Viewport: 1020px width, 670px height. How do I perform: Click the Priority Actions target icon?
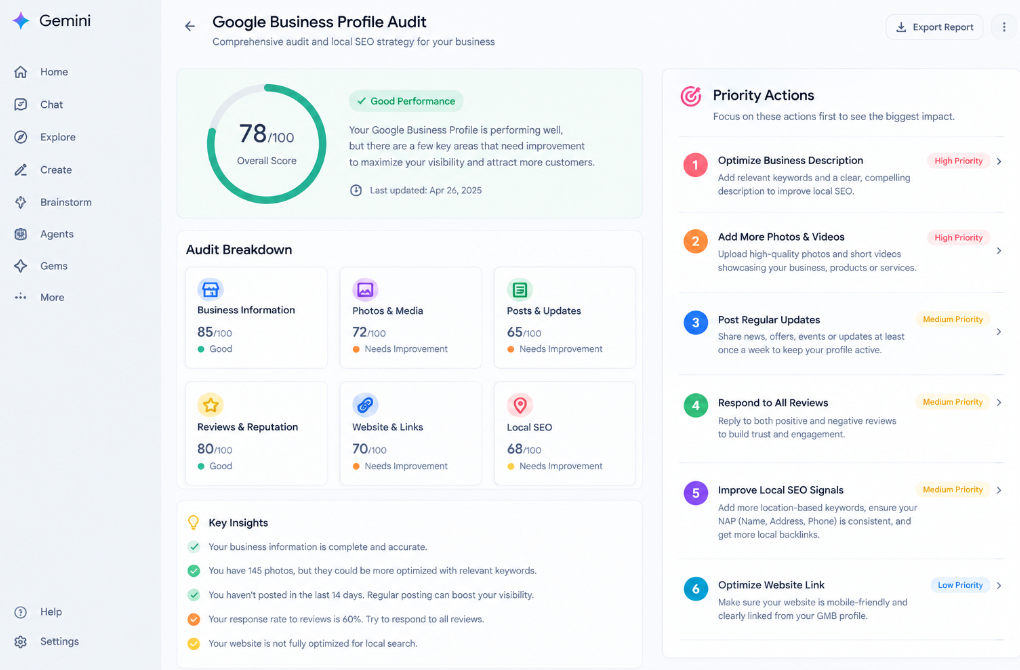click(691, 96)
